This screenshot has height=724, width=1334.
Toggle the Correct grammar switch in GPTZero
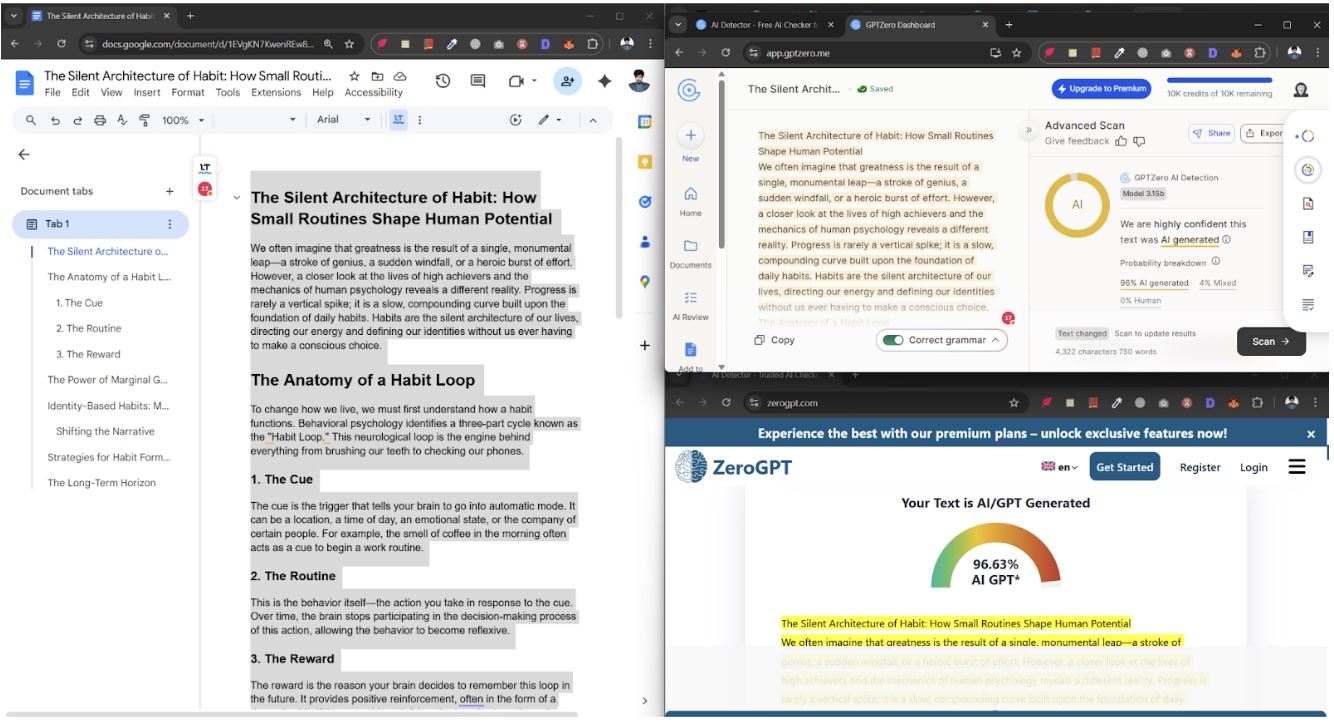[893, 340]
